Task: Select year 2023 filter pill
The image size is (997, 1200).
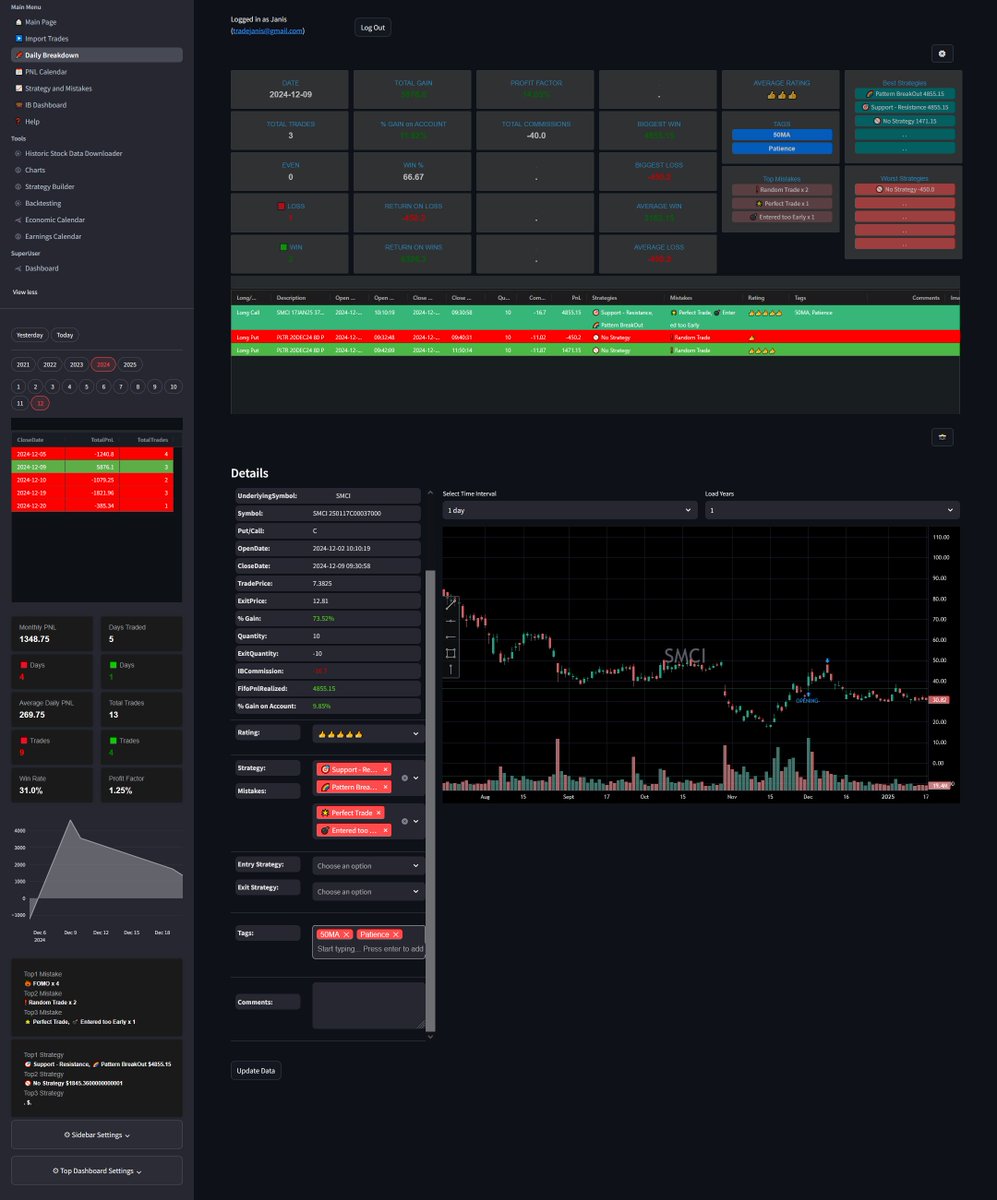Action: point(76,365)
